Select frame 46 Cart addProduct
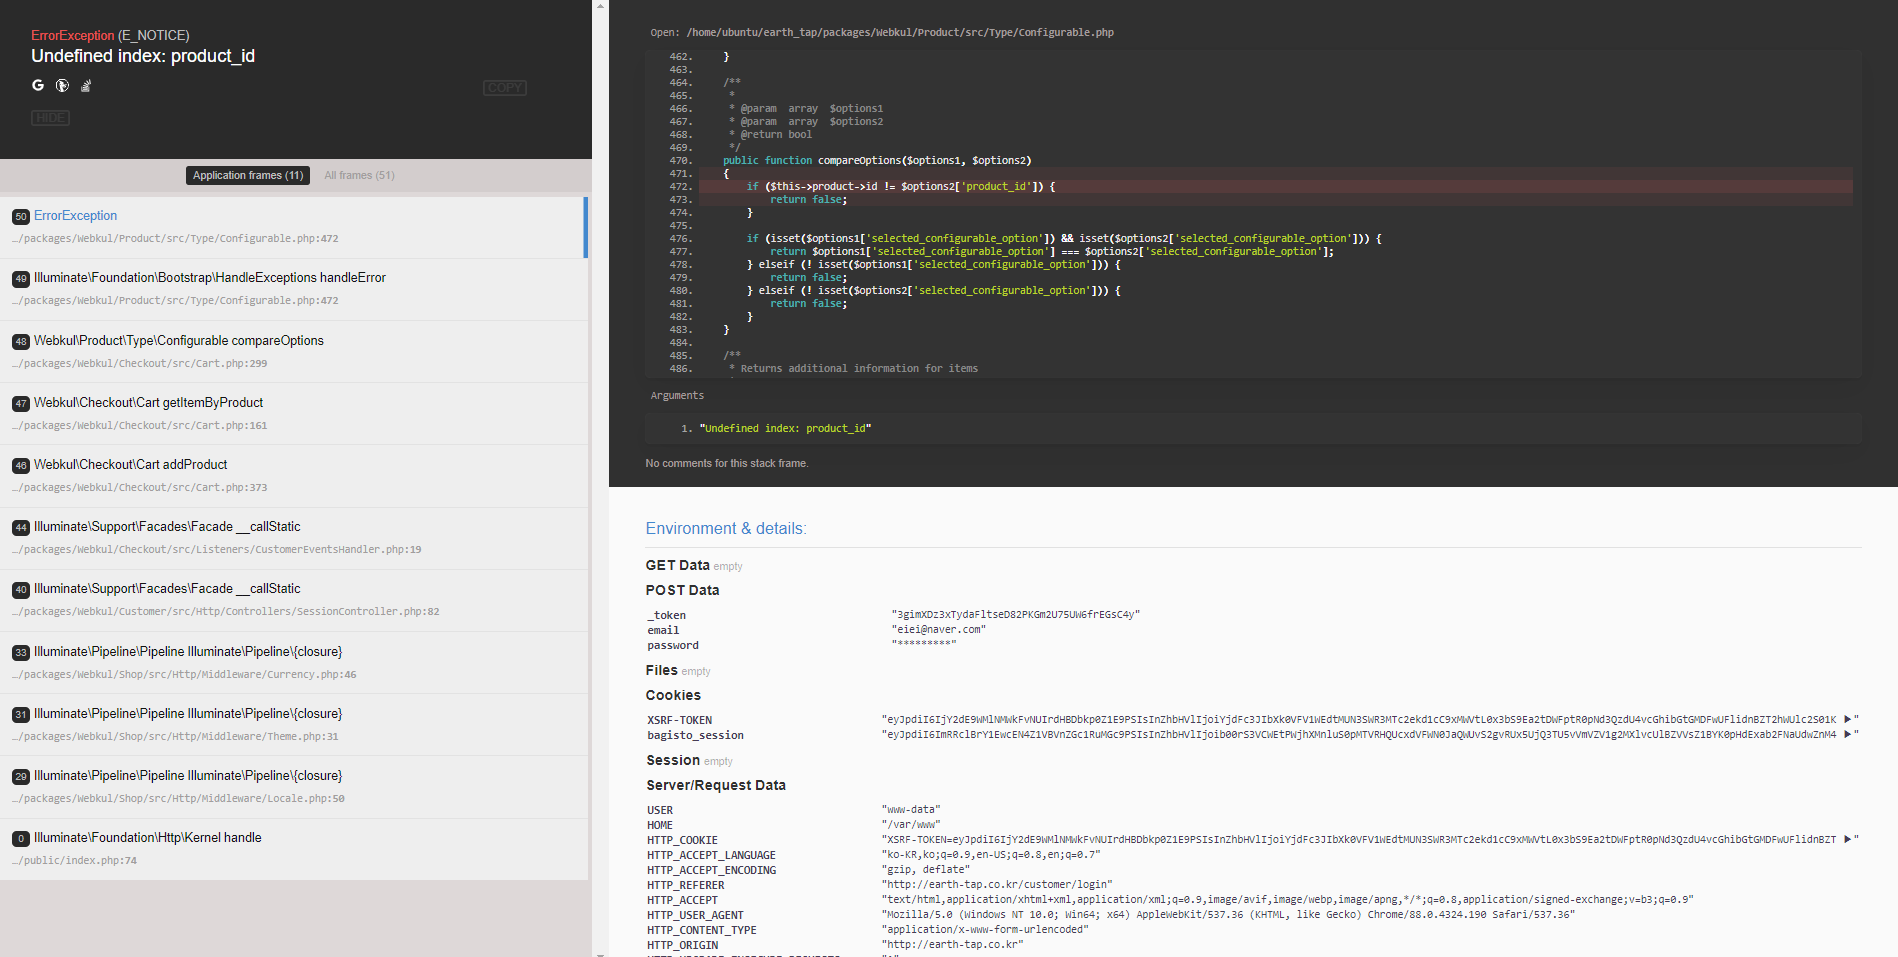 (x=292, y=476)
